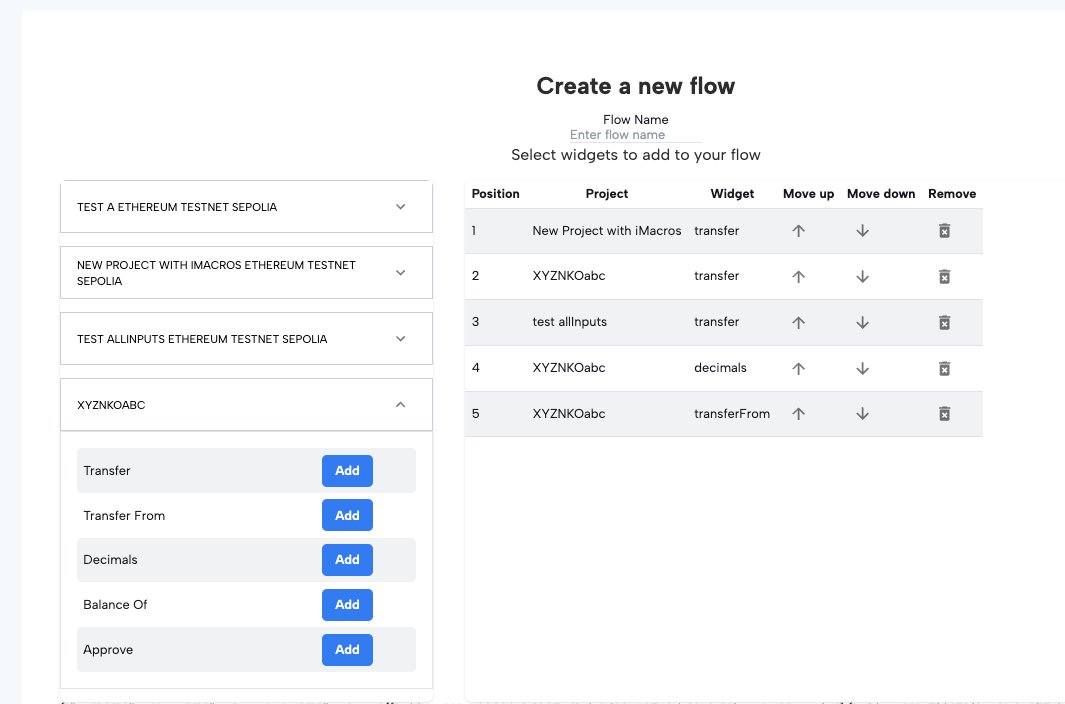Remove the New Project with iMacros row
Screen dimensions: 1065x704
click(x=943, y=231)
